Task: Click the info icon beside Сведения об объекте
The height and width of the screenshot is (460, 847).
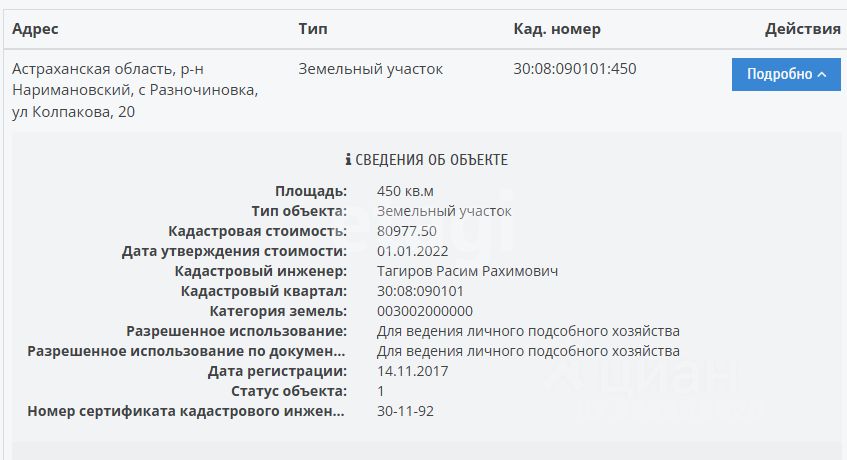Action: tap(348, 160)
